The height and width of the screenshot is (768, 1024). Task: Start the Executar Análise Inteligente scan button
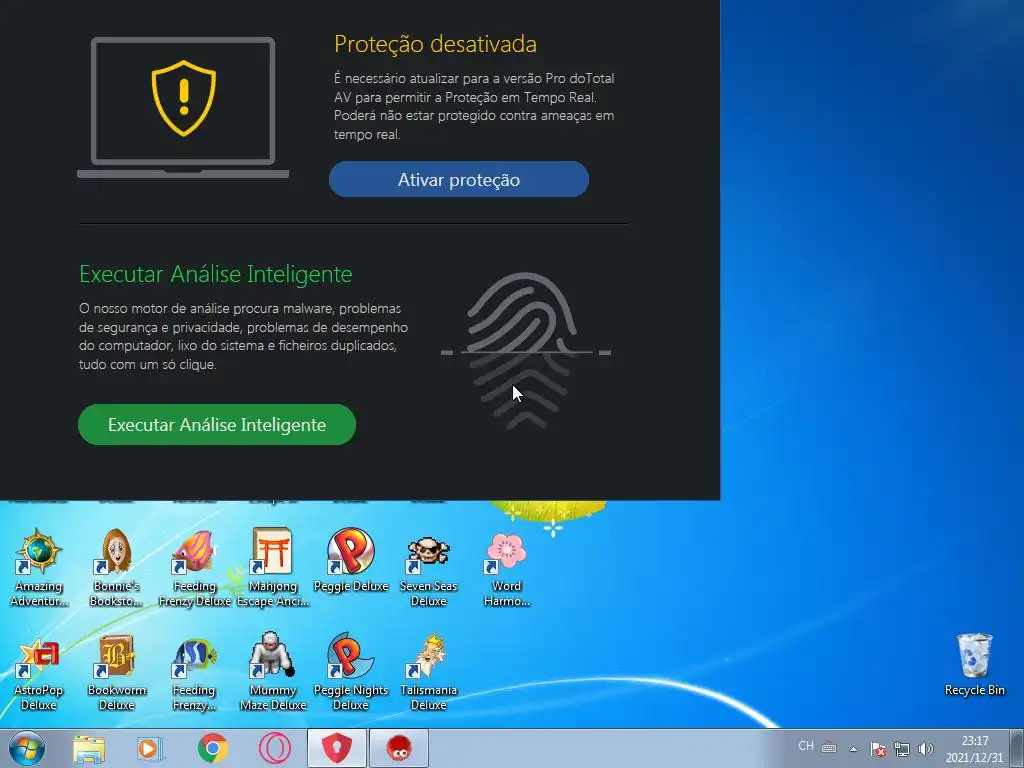217,424
